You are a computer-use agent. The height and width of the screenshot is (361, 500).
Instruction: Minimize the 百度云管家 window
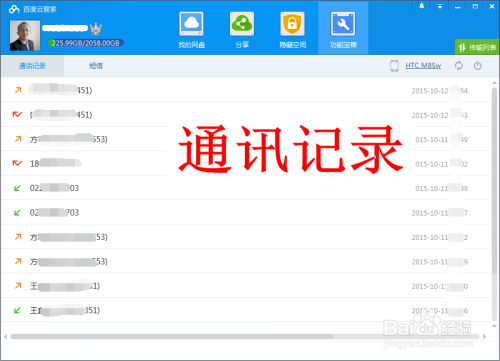[x=458, y=6]
